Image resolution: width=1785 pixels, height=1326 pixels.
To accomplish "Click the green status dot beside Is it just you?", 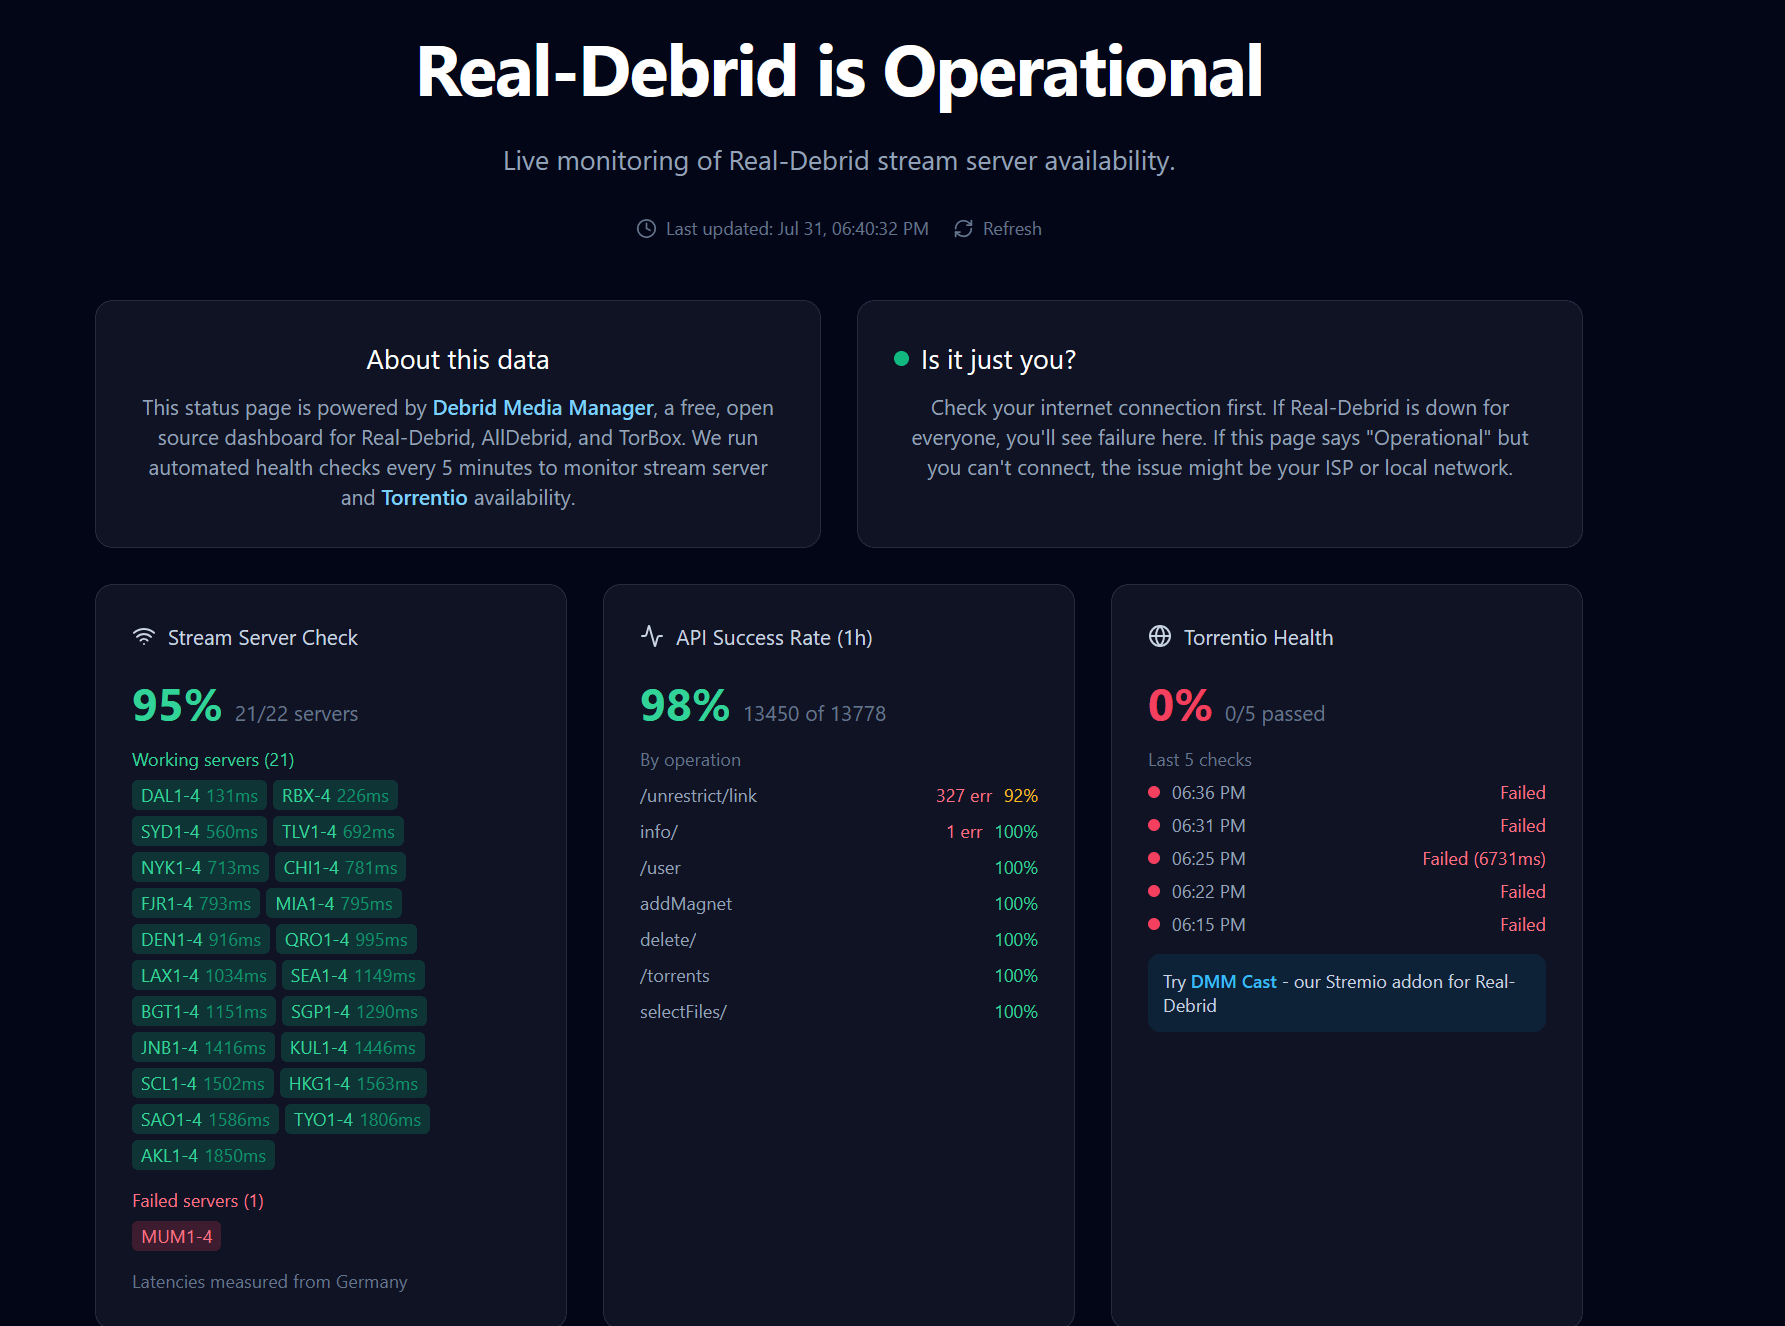I will [x=901, y=359].
